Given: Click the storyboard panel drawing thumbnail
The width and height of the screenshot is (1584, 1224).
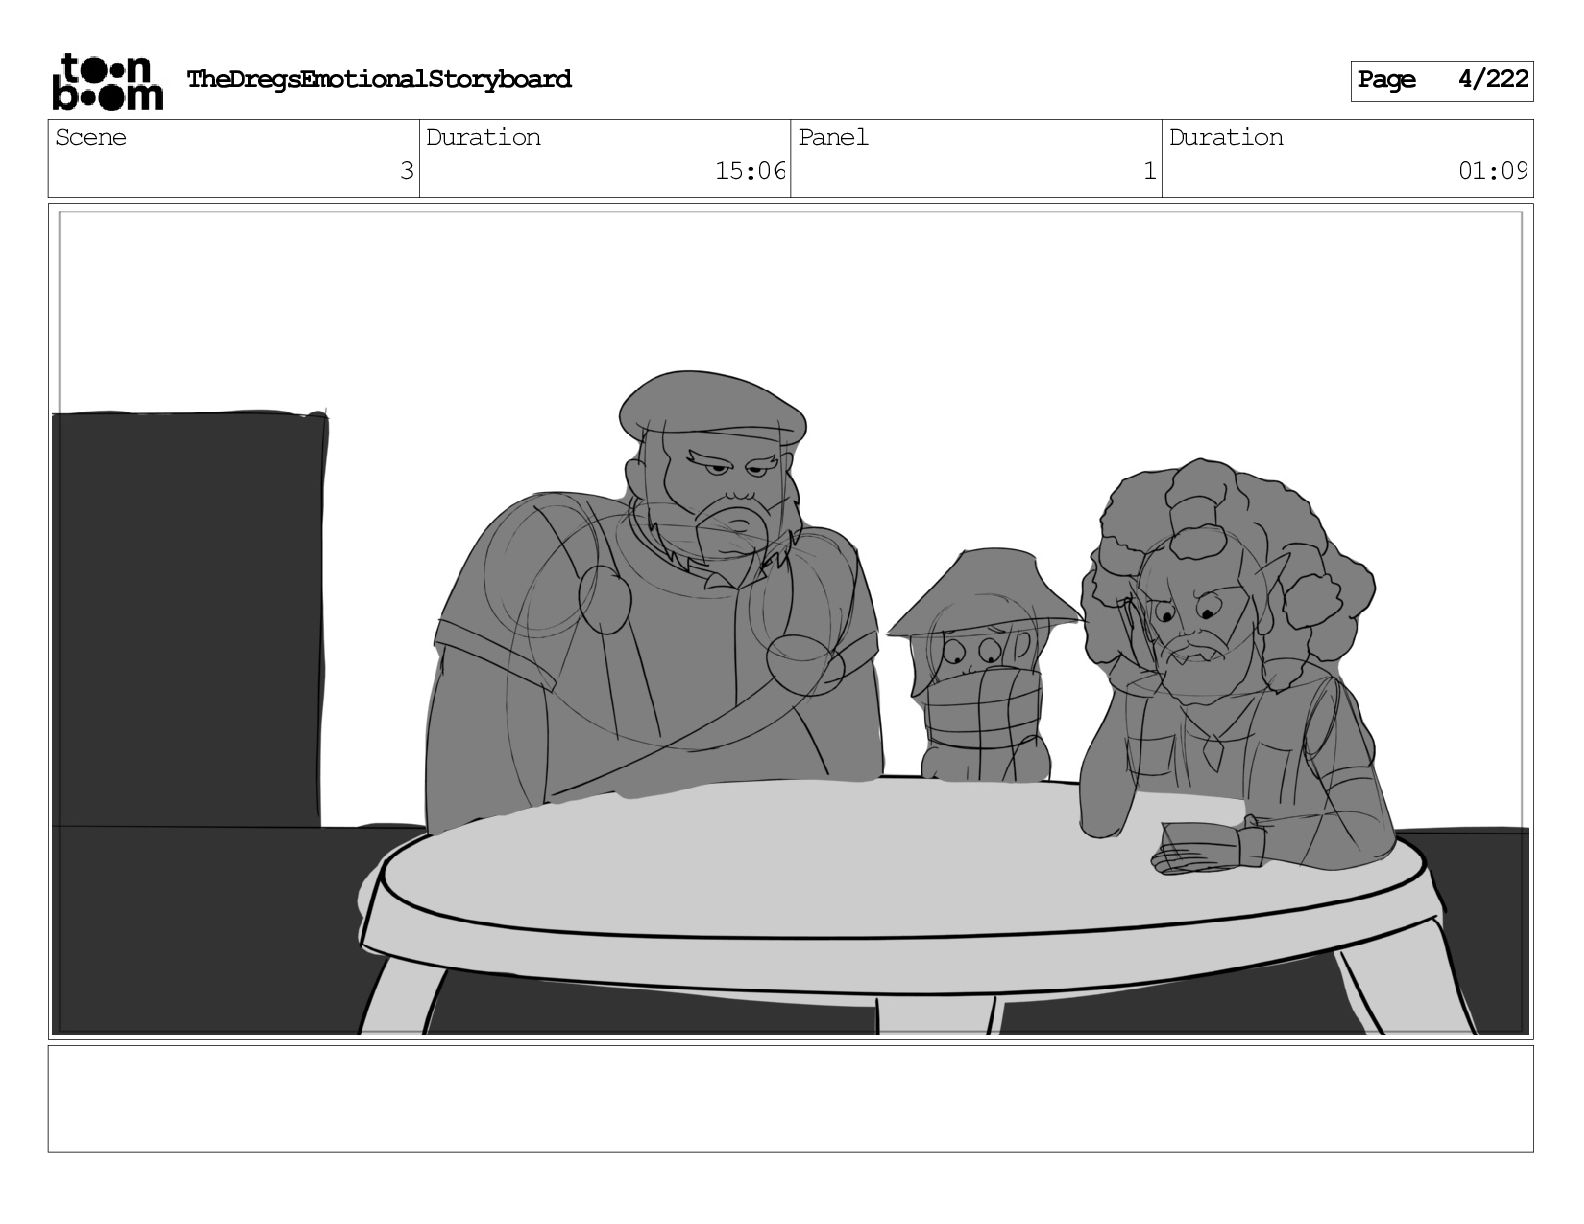Looking at the screenshot, I should click(x=791, y=621).
